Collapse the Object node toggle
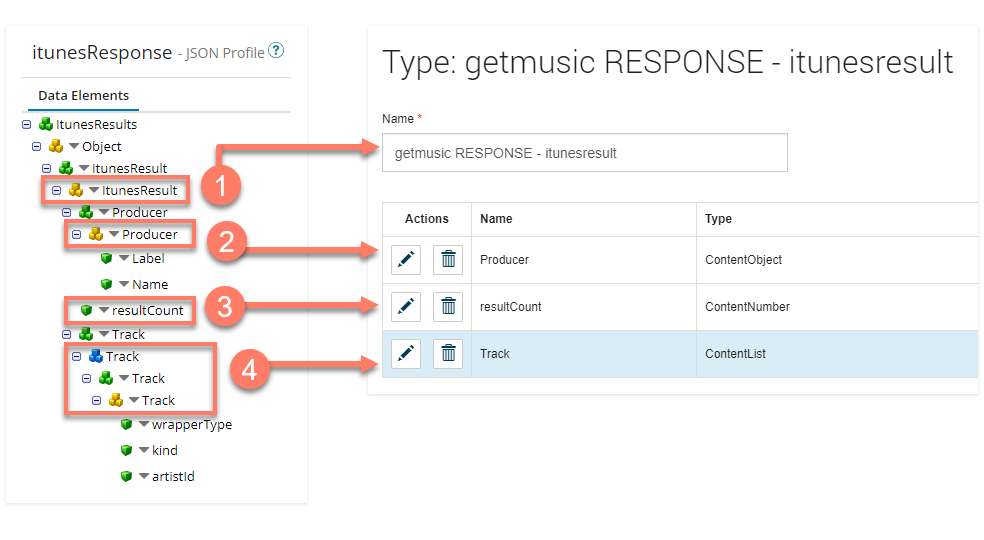This screenshot has width=984, height=540. 36,146
